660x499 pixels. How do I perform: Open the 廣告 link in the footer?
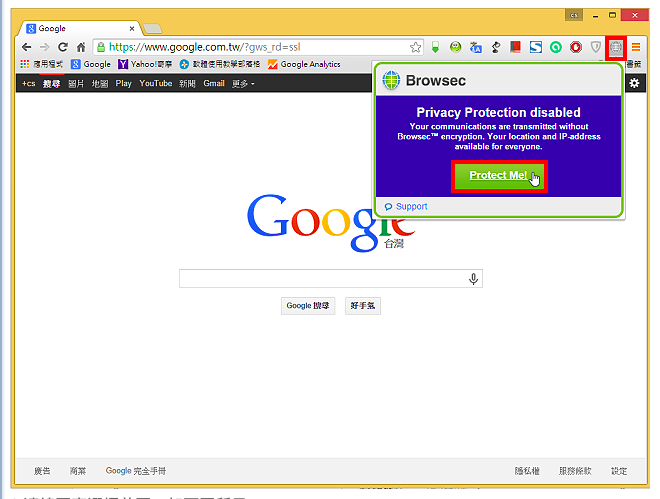tap(42, 471)
